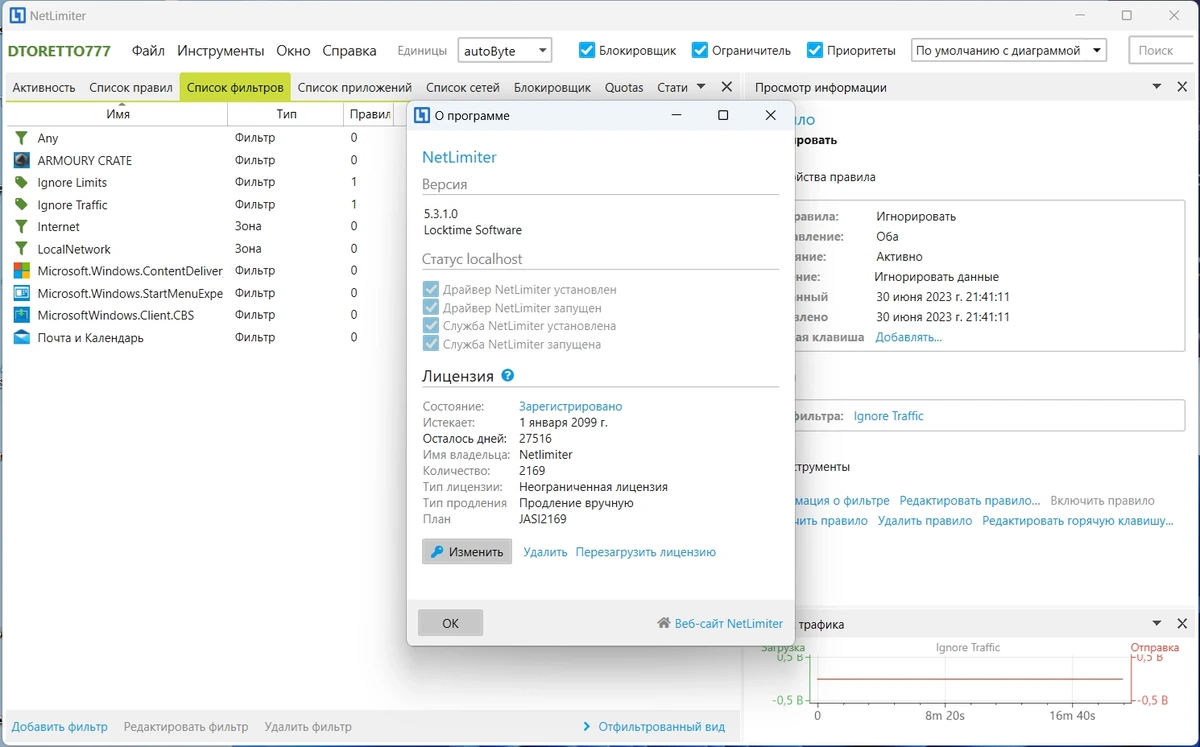Screen dimensions: 1200x747
Task: Click the NetLimiter icon in the О программе title bar
Action: pyautogui.click(x=422, y=115)
